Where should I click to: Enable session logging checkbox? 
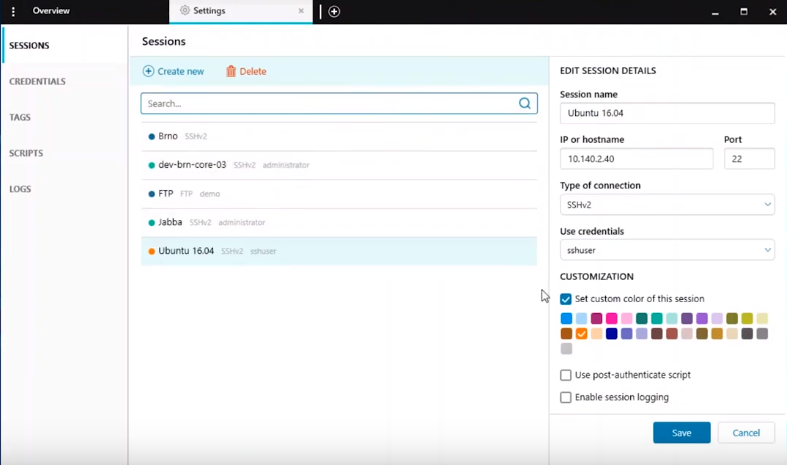(x=566, y=397)
